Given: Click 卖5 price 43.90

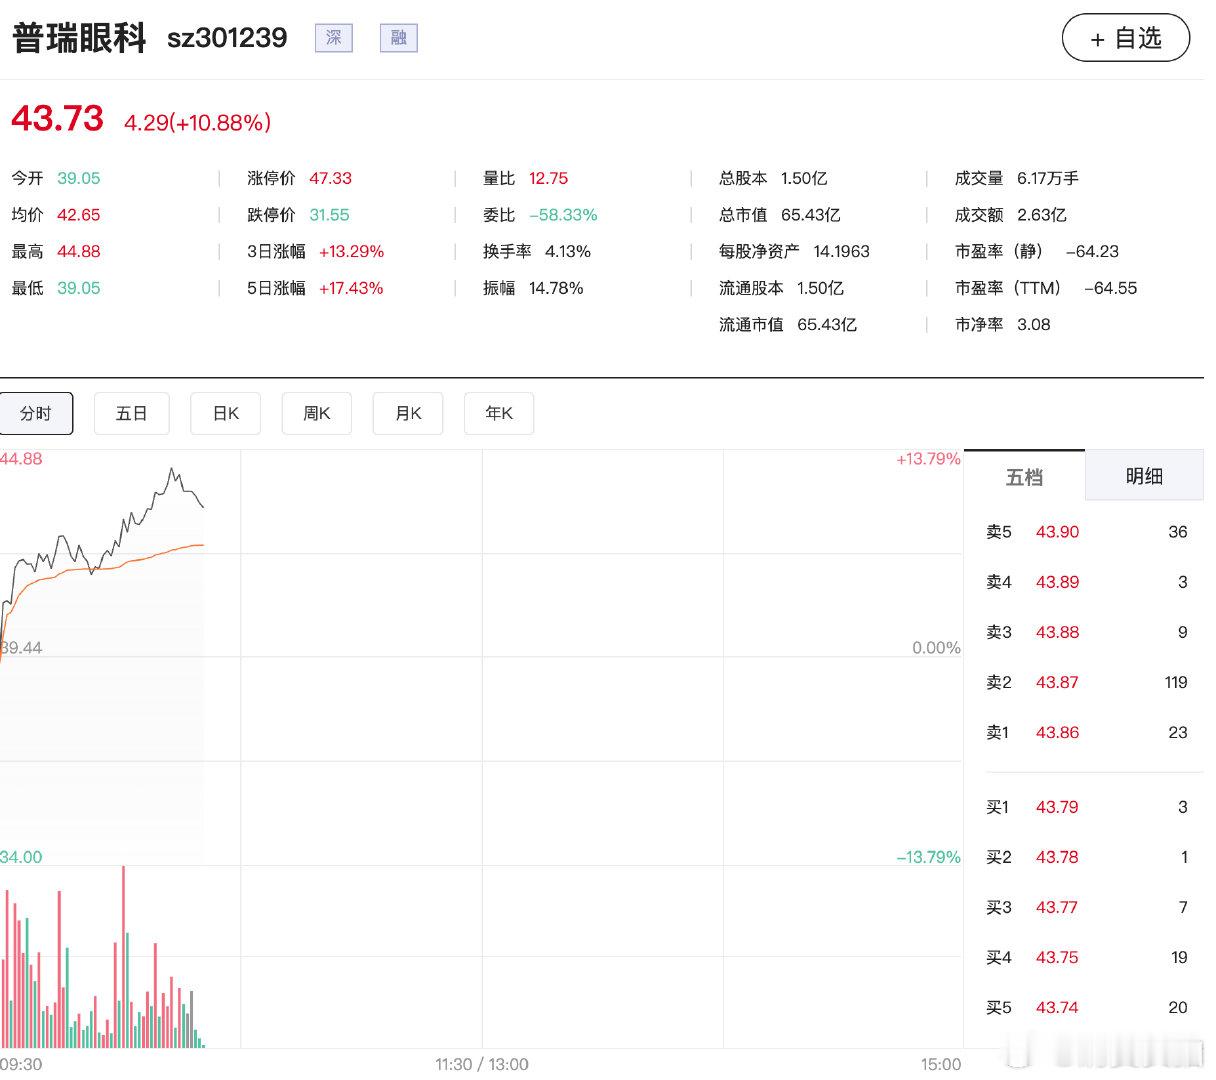Looking at the screenshot, I should click(x=1057, y=532).
